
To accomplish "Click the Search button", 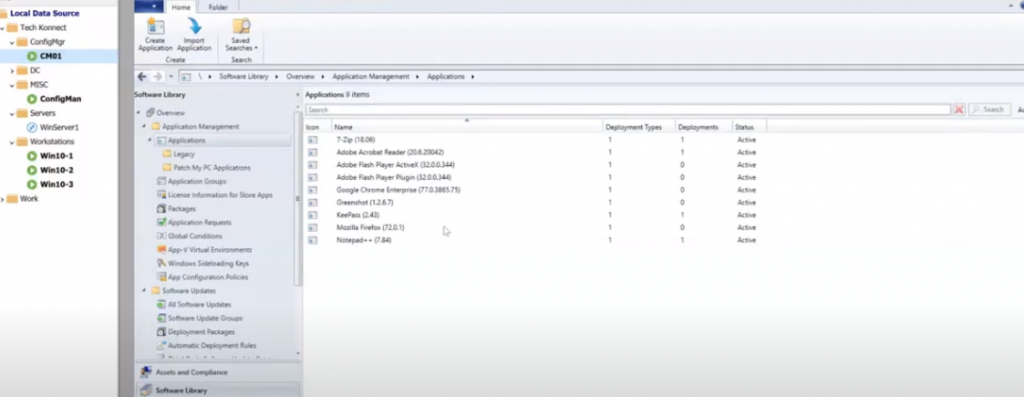I will coord(989,110).
